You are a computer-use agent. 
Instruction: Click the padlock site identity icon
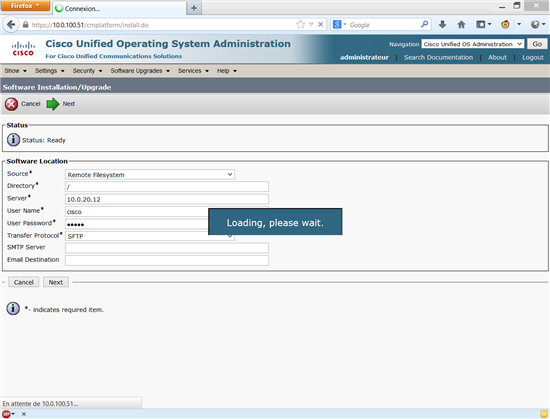[x=25, y=25]
